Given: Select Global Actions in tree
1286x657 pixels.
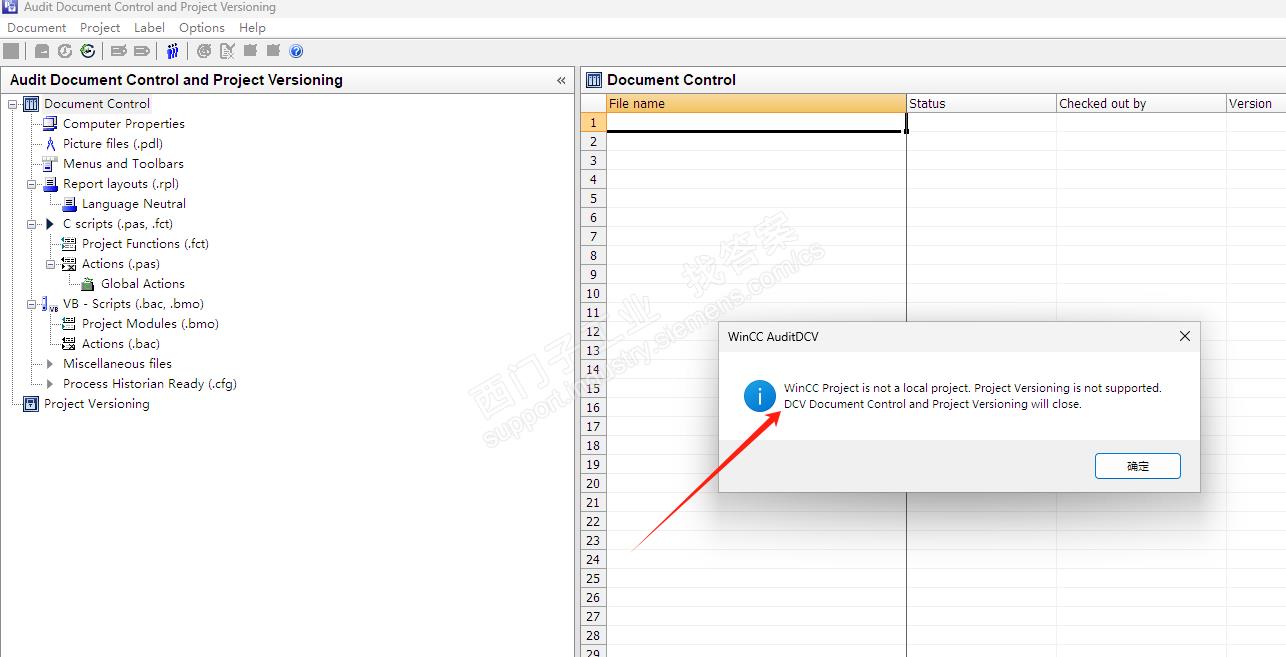Looking at the screenshot, I should click(143, 284).
